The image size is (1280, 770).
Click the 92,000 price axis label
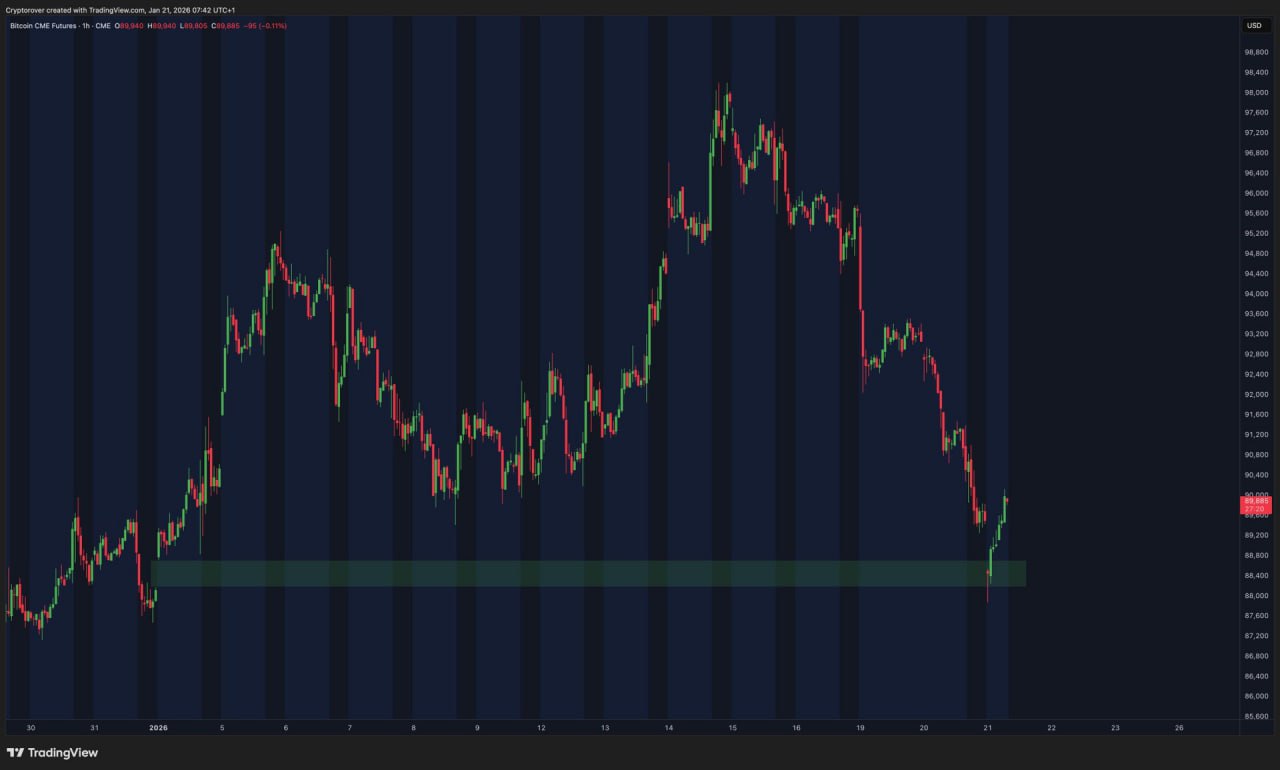tap(1255, 395)
